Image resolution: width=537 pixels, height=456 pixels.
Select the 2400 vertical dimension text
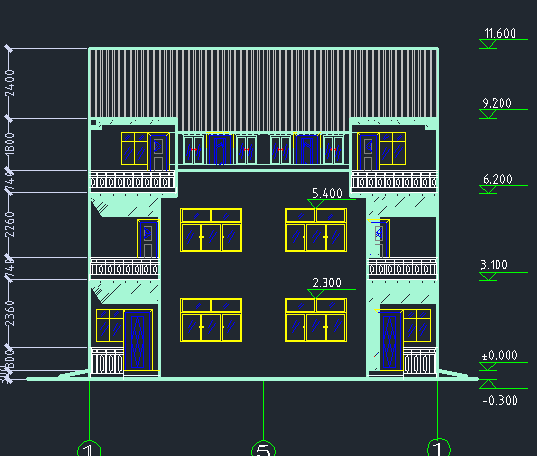[10, 83]
